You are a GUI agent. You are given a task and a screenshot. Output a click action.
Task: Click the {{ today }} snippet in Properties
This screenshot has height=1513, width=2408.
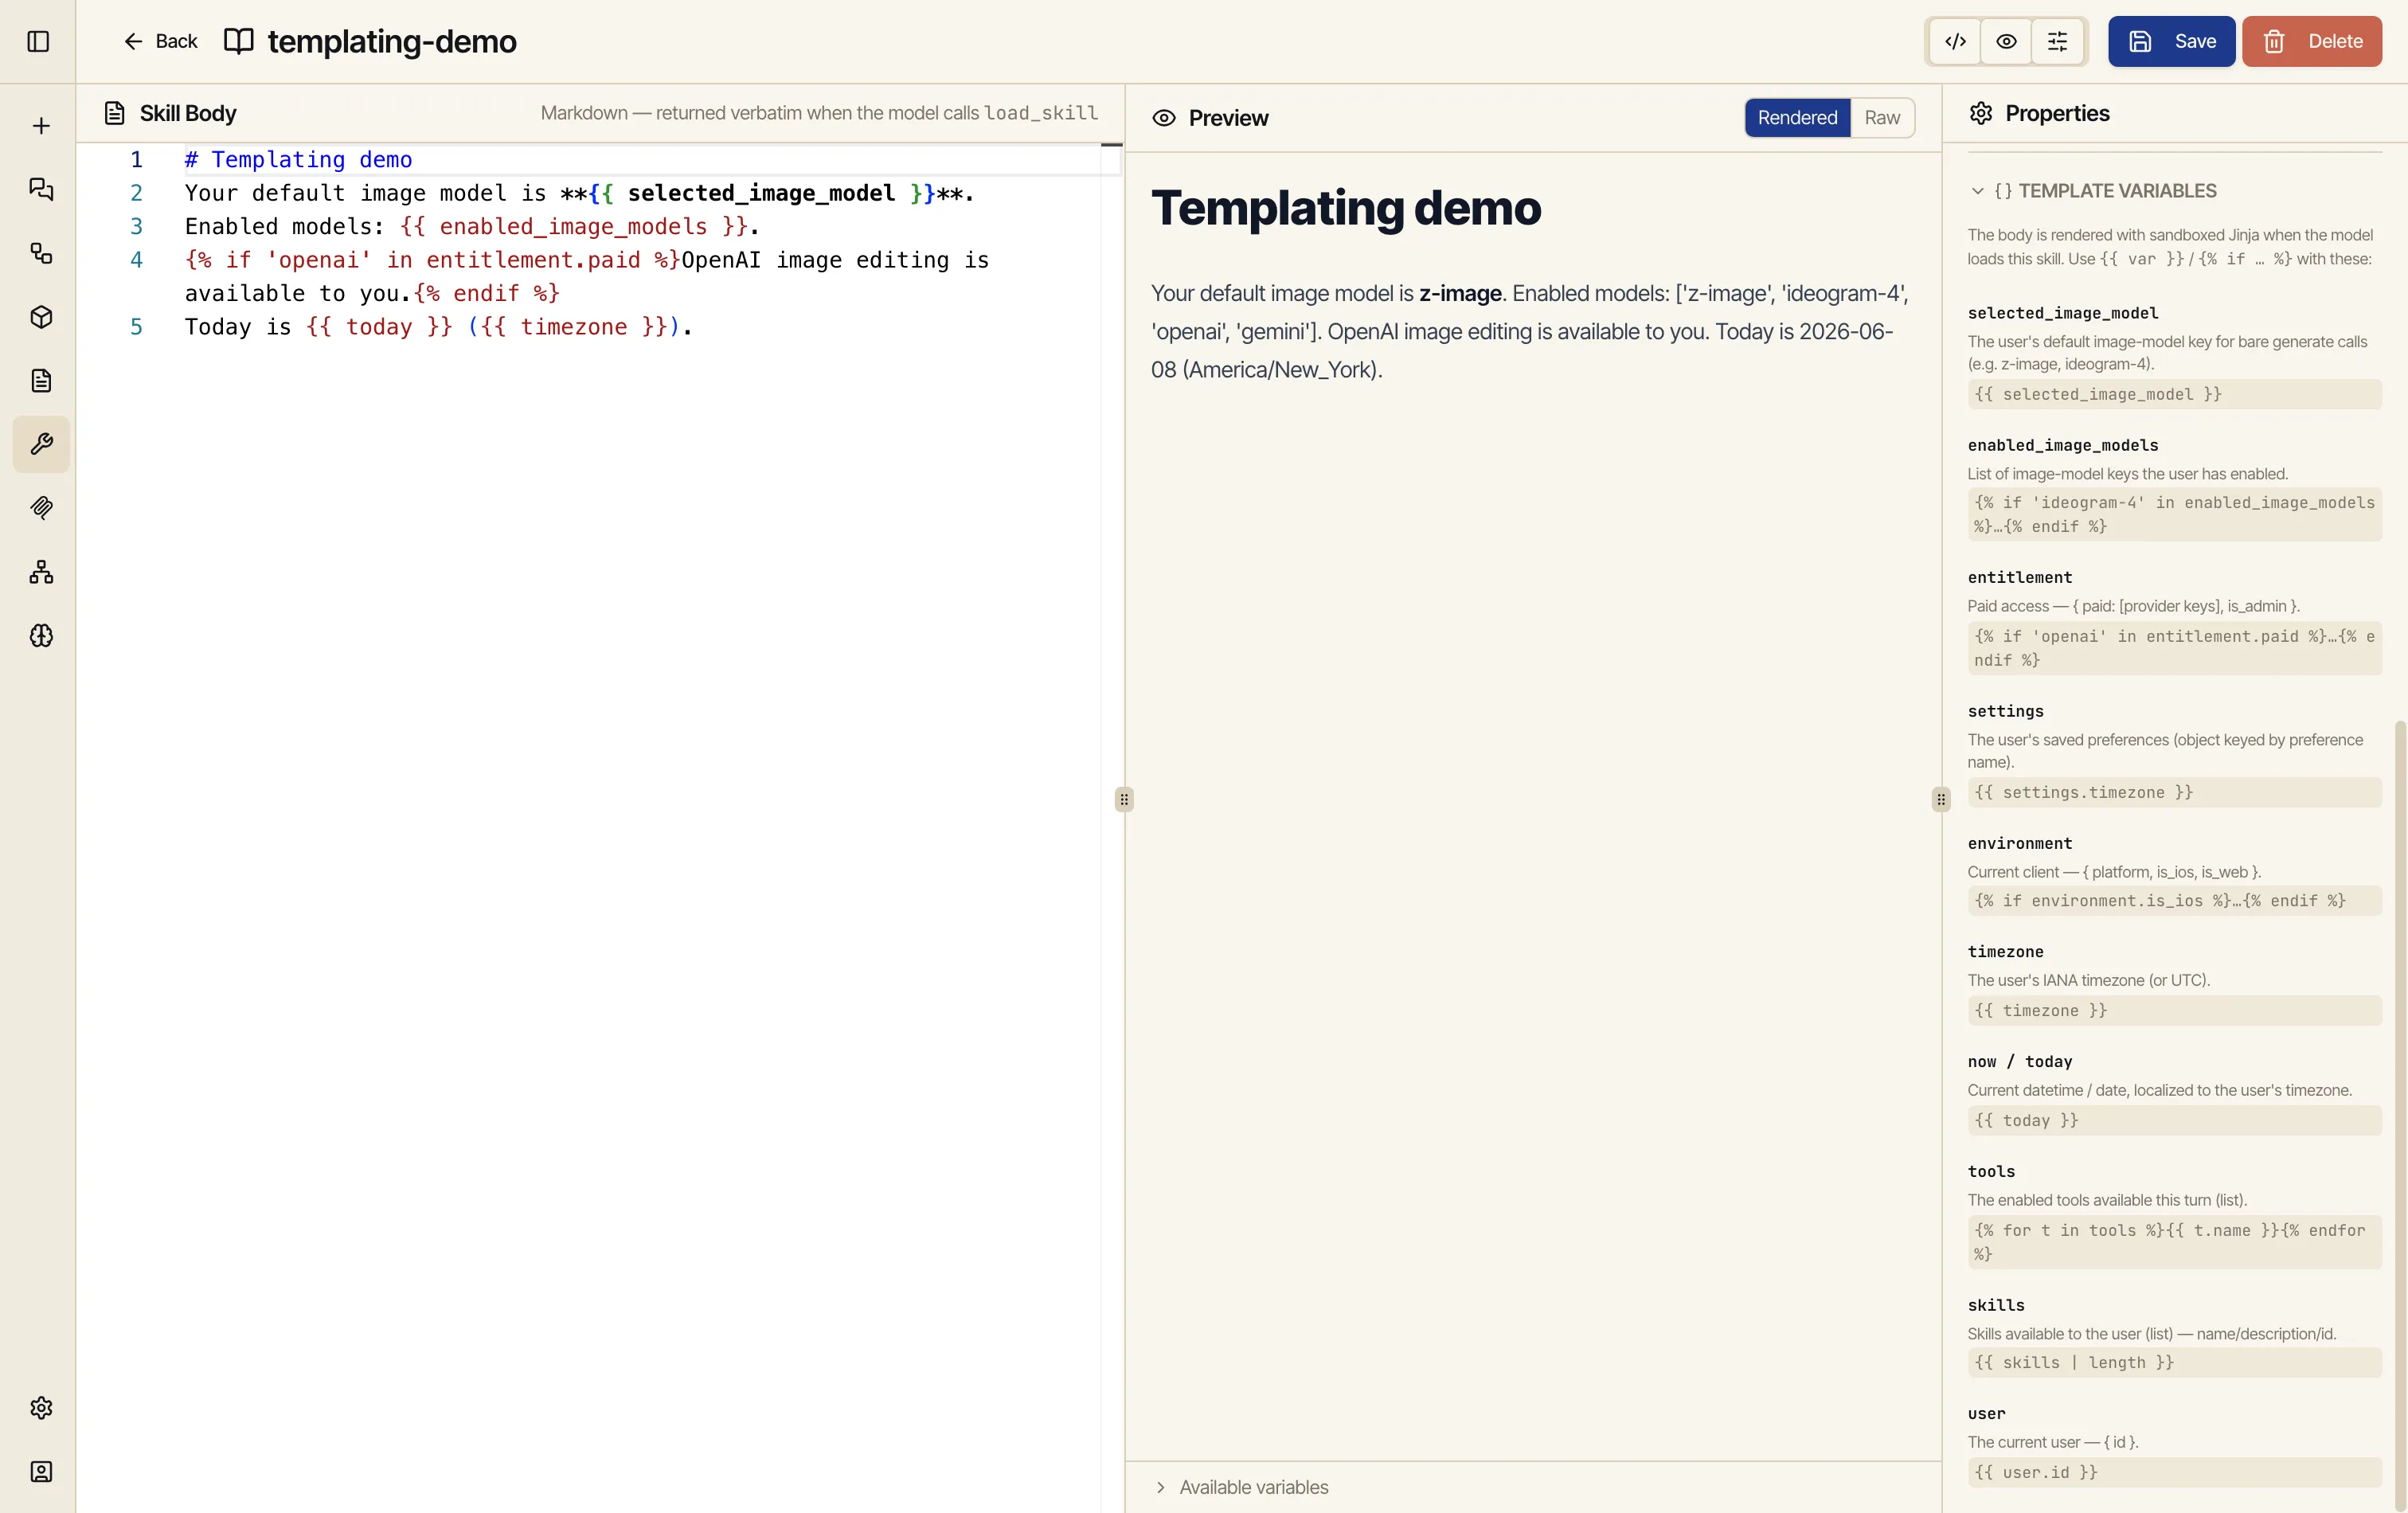click(2174, 1120)
